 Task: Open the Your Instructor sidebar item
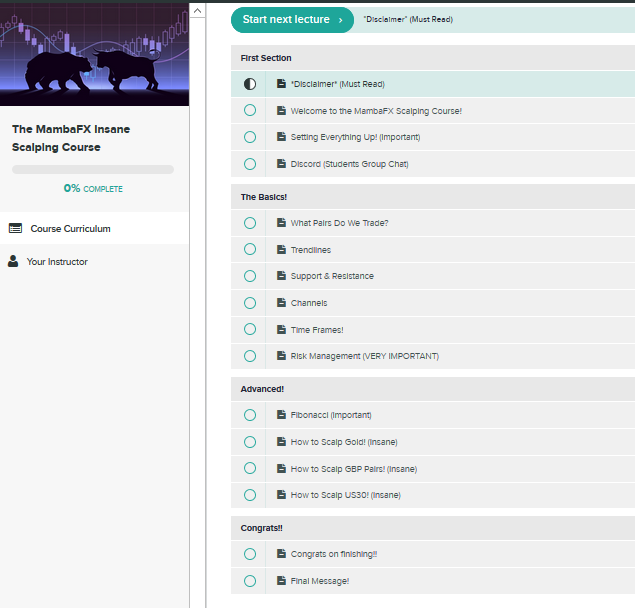coord(57,262)
